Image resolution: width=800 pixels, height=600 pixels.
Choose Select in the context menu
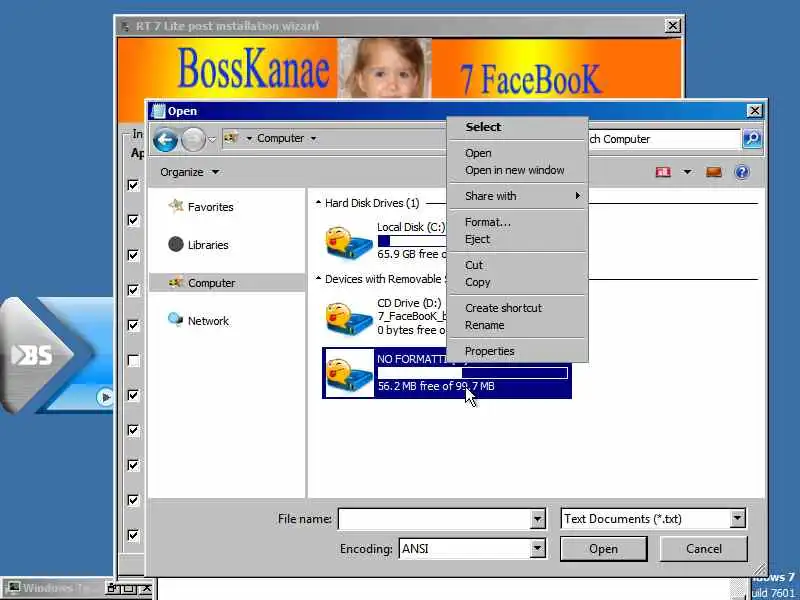(x=517, y=127)
